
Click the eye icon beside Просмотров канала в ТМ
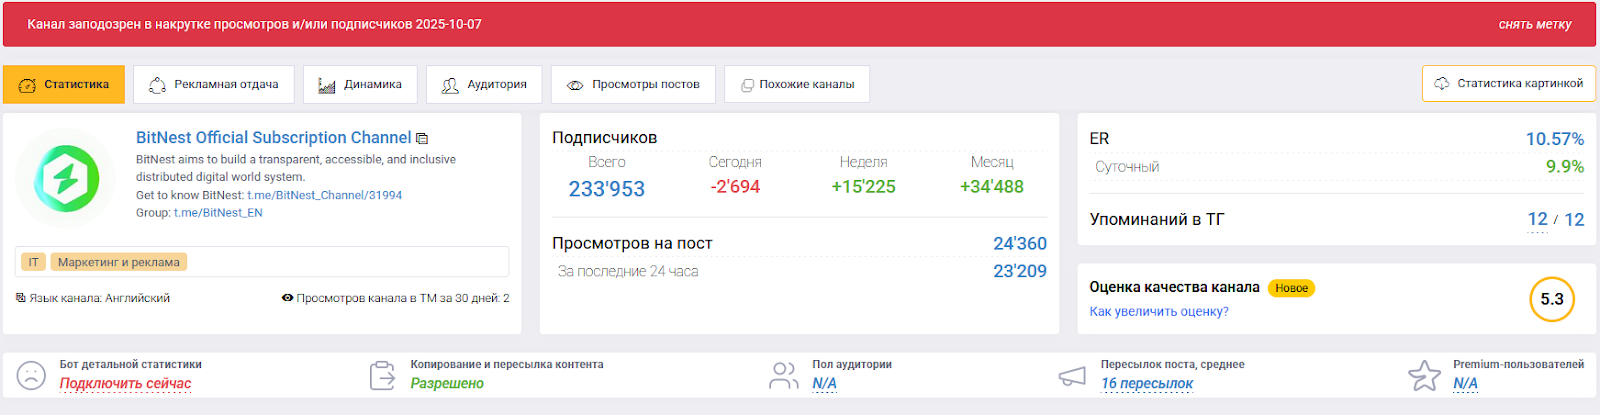pos(287,298)
